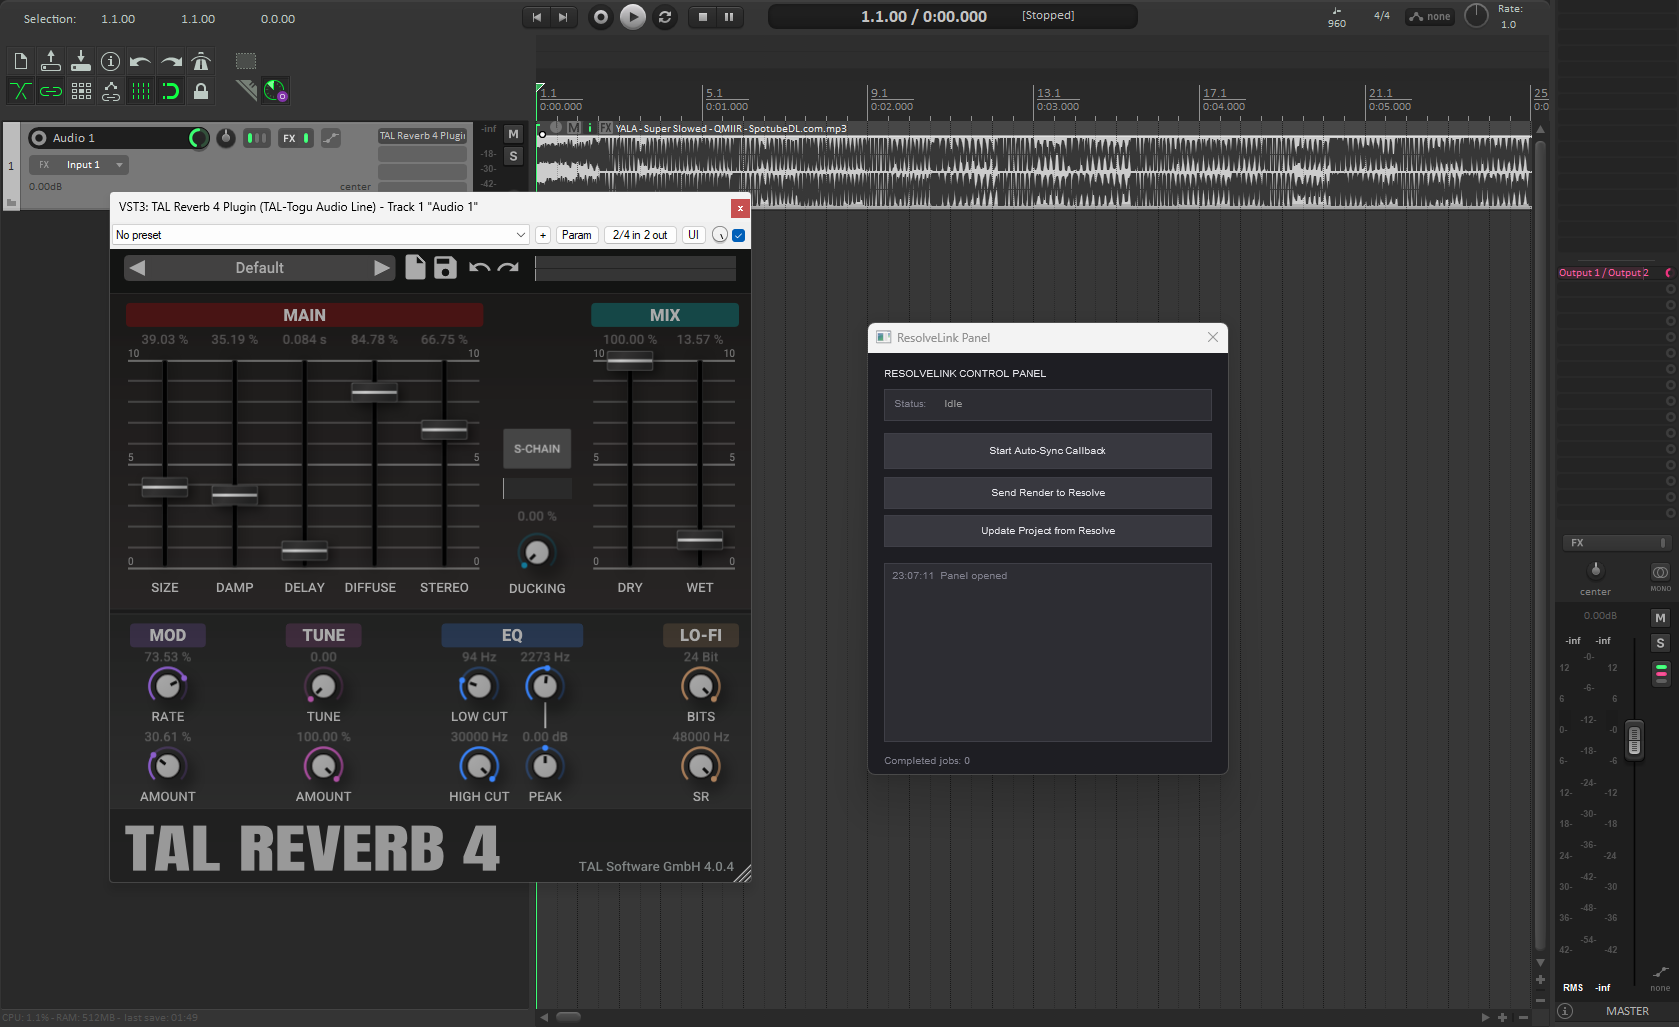Viewport: 1679px width, 1027px height.
Task: Toggle the locking padlock icon
Action: point(201,91)
